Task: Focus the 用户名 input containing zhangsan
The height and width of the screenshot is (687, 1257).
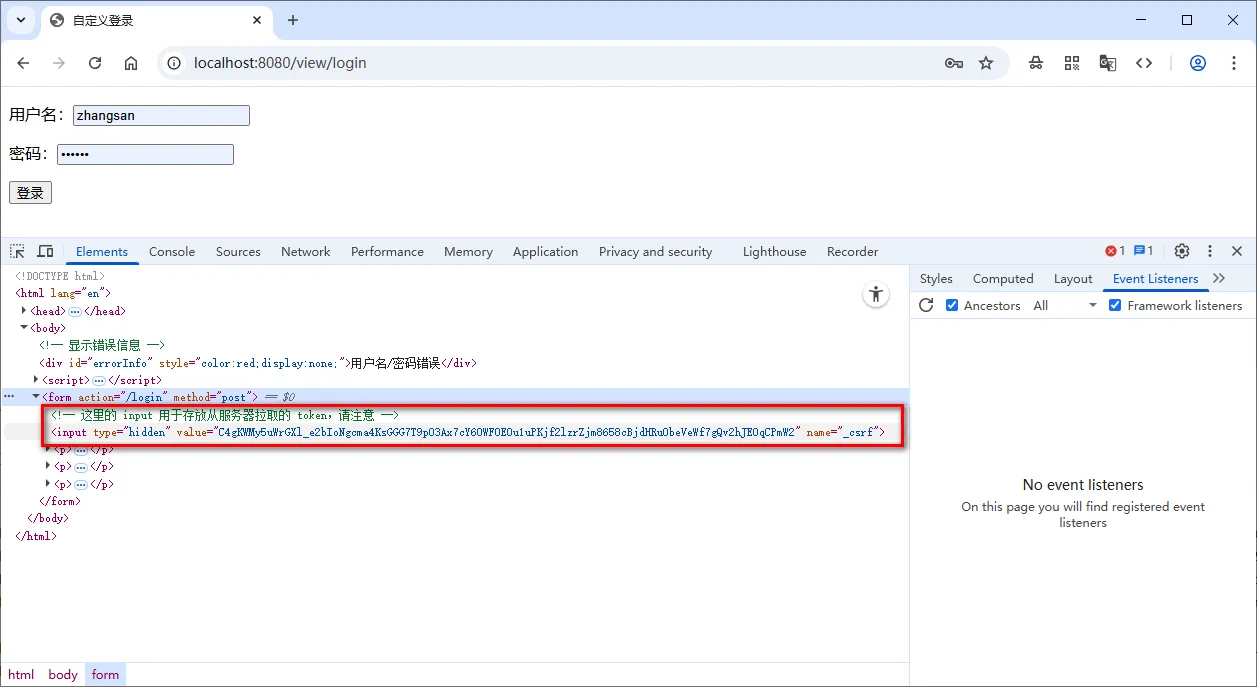Action: (x=161, y=116)
